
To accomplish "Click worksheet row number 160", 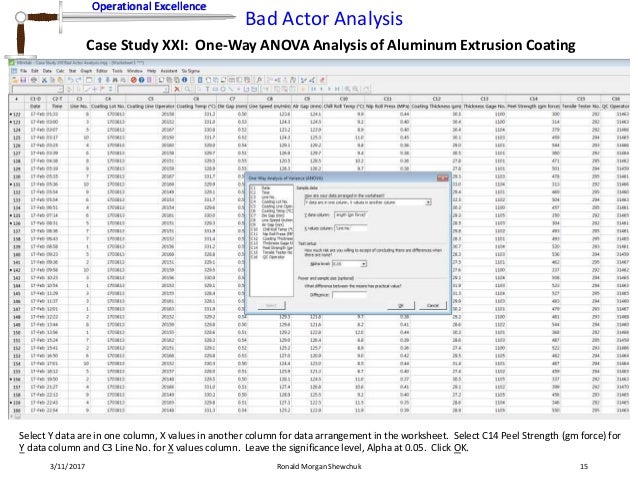I will (x=17, y=410).
